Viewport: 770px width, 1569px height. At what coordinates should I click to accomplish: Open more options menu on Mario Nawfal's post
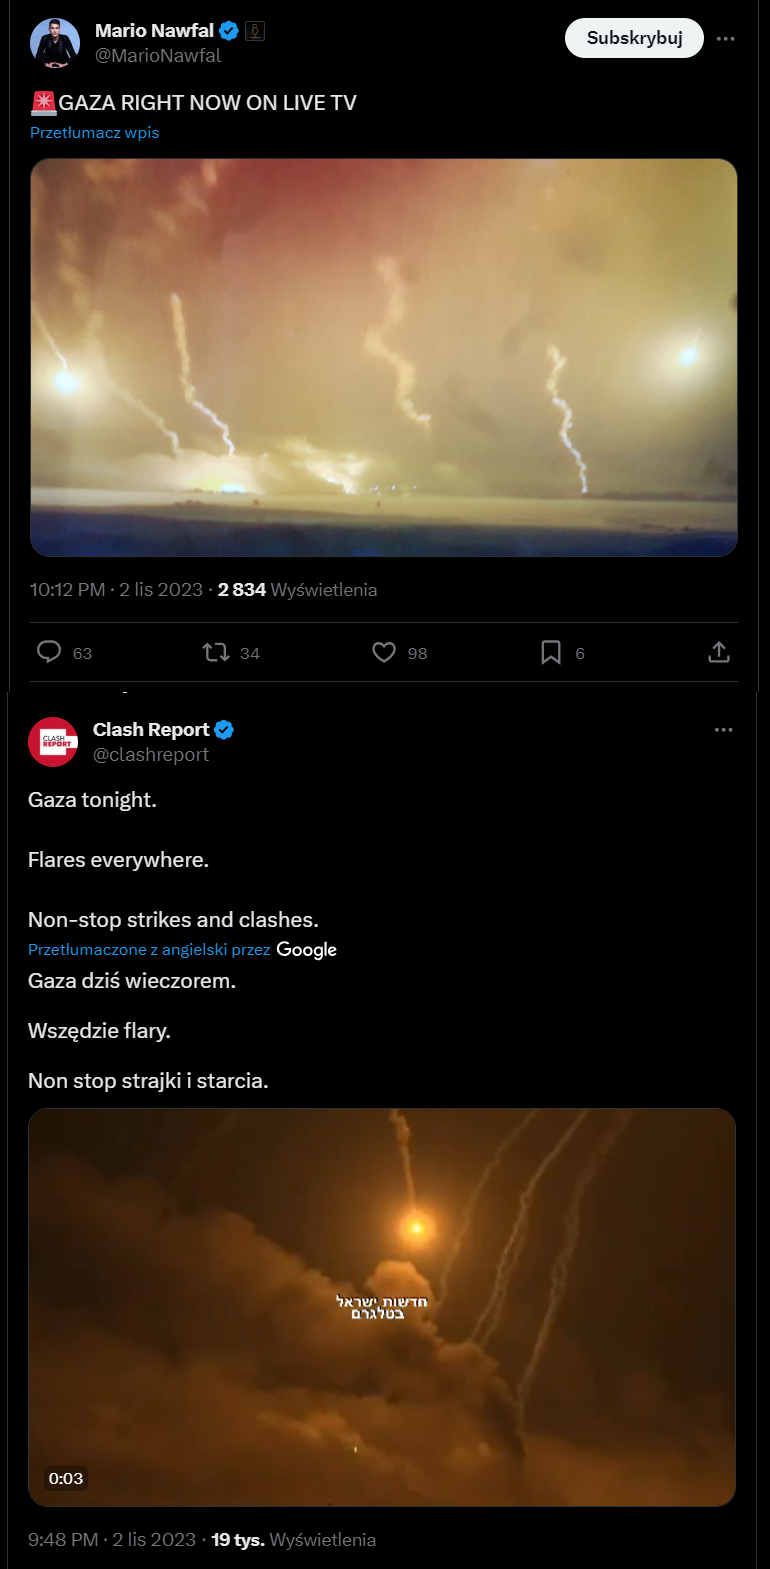click(726, 38)
